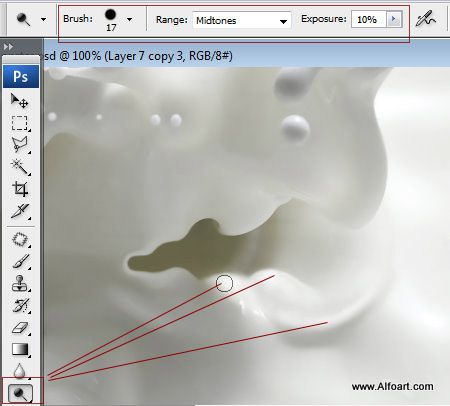Select the History Brush tool

20,306
